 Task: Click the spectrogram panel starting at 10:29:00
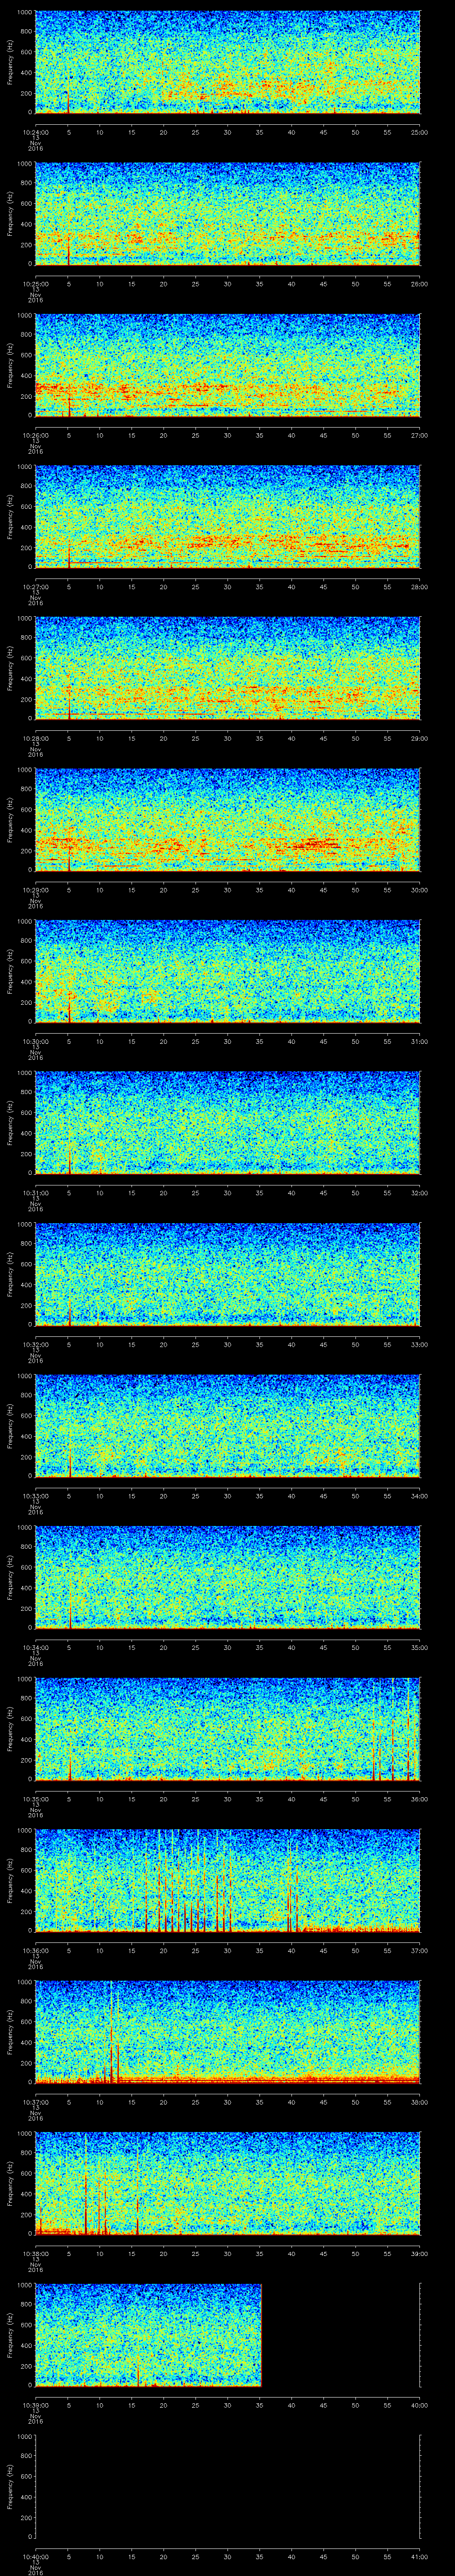228,819
